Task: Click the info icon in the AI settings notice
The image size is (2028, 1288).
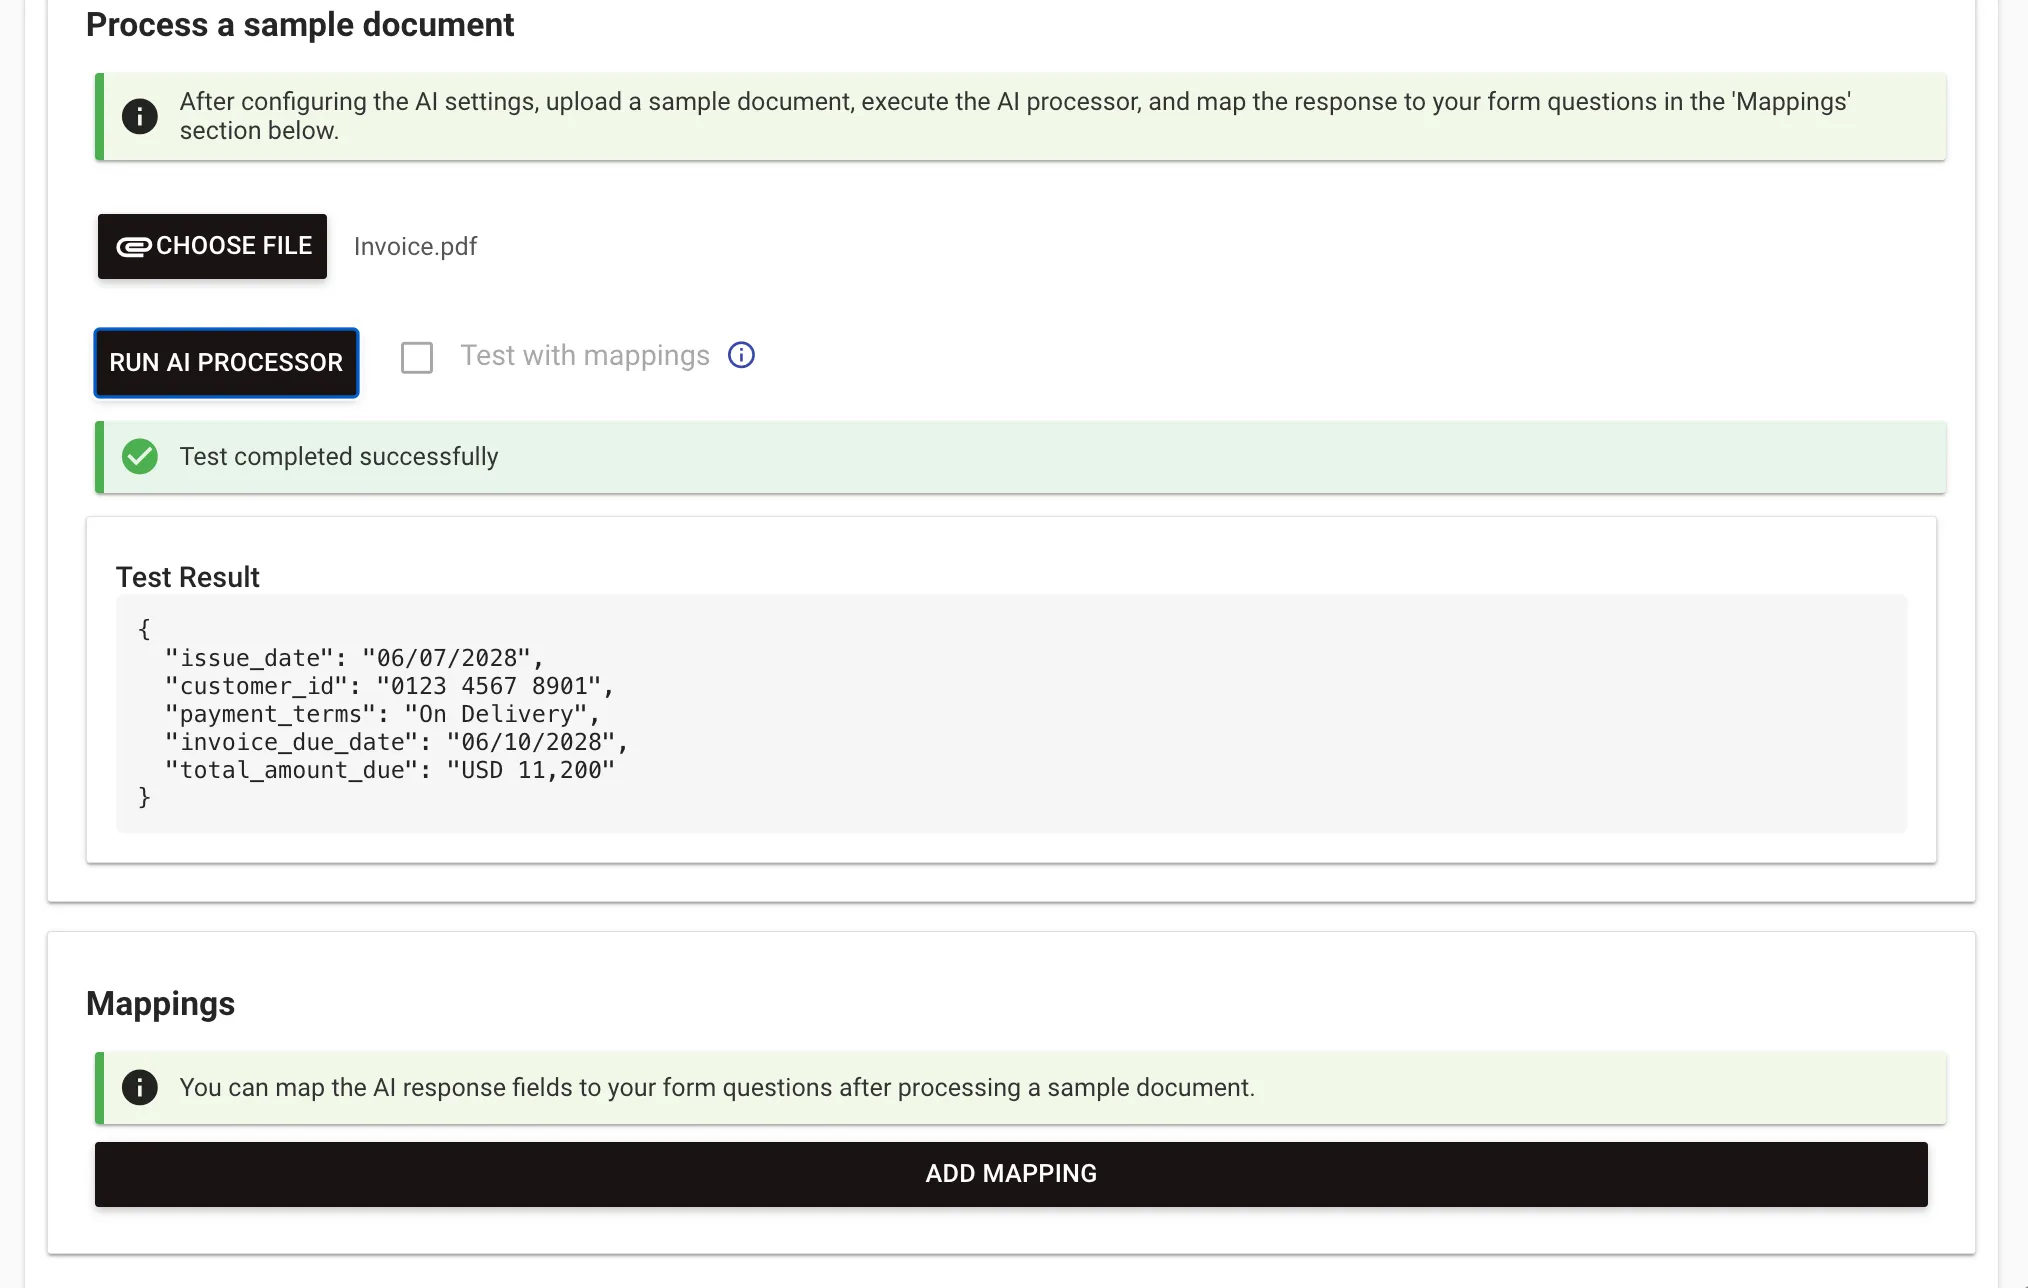Action: pyautogui.click(x=140, y=116)
